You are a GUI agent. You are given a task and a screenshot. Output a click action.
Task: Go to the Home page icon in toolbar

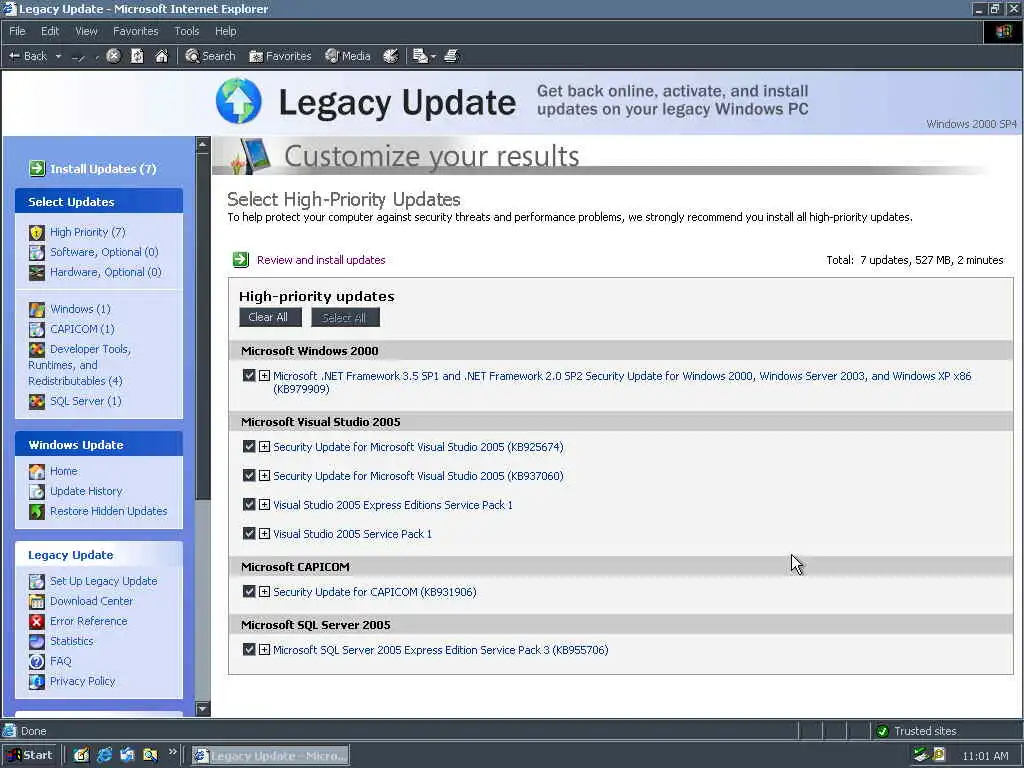[161, 56]
